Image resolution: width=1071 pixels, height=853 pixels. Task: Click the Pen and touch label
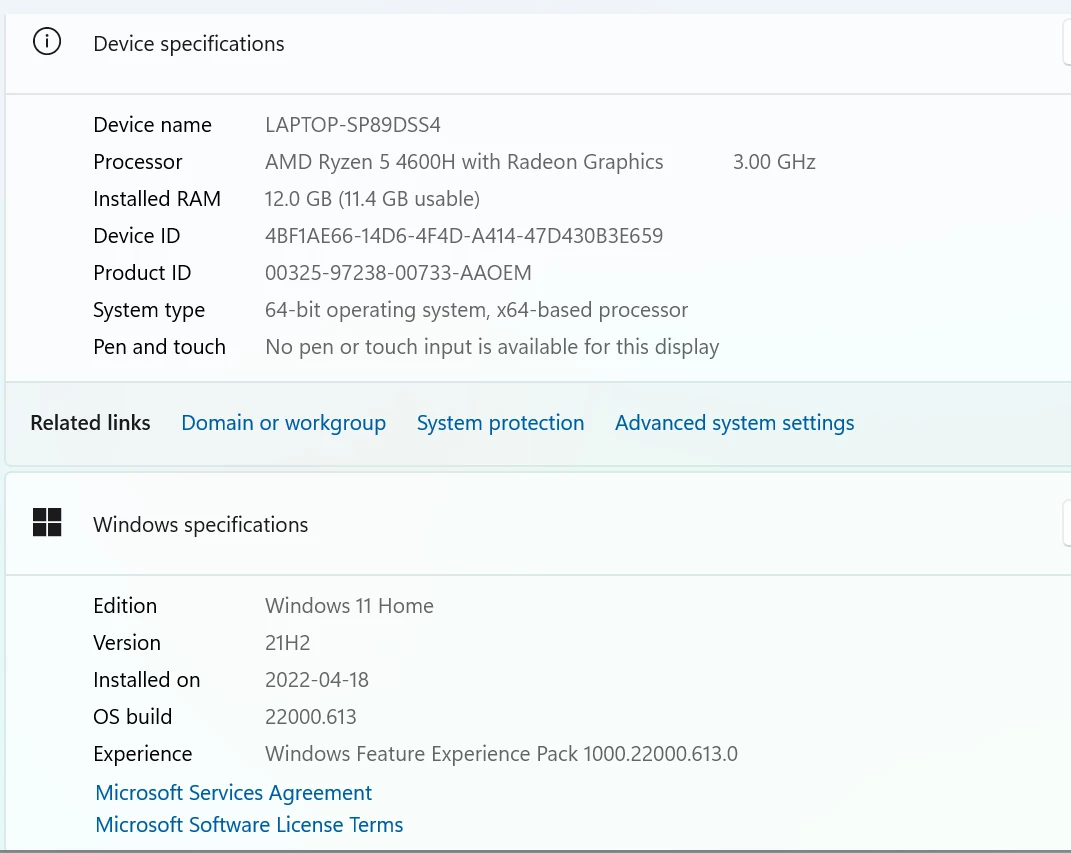tap(159, 347)
